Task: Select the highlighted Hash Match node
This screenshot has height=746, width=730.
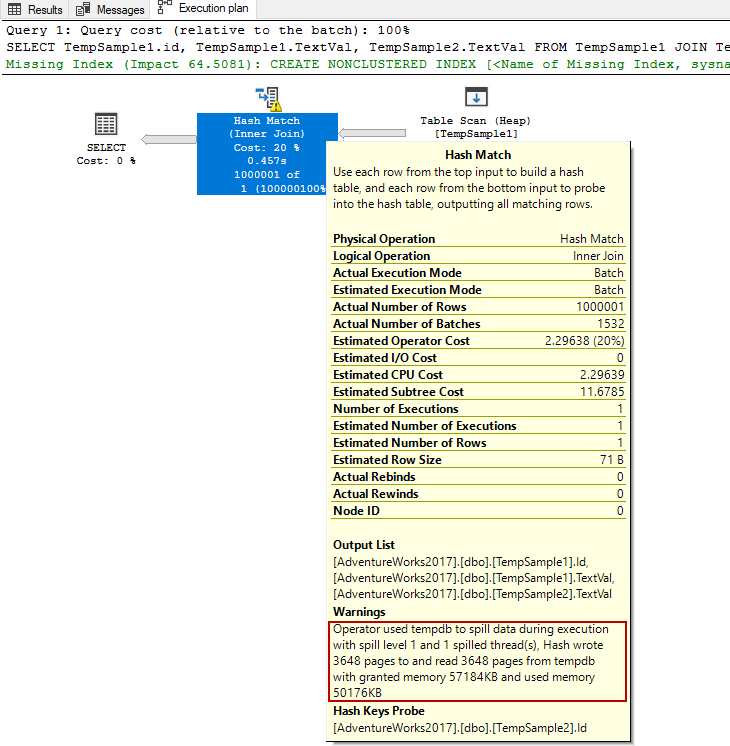Action: point(267,154)
